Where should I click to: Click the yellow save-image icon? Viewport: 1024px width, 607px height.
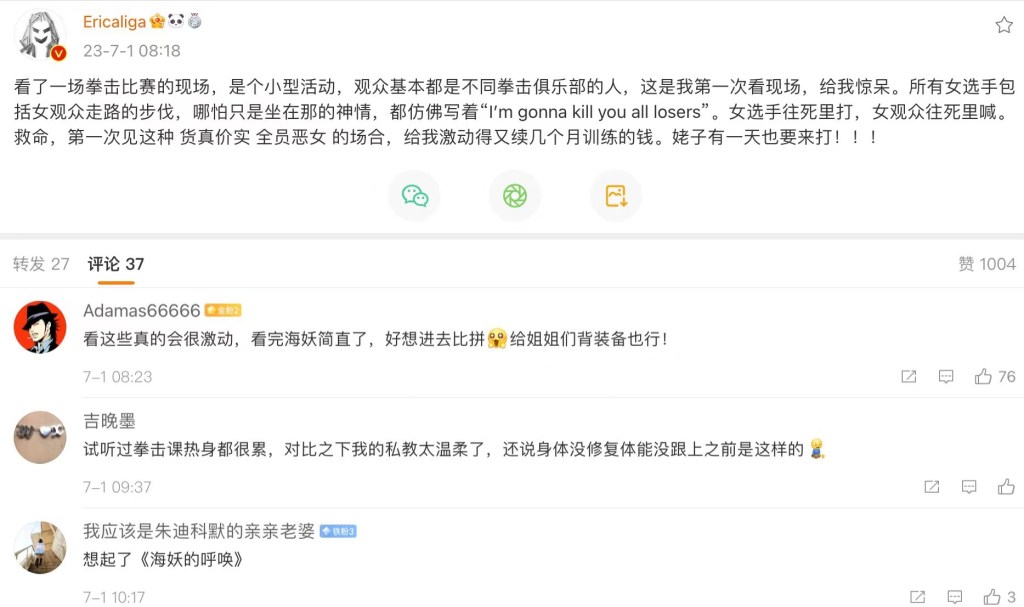(x=615, y=196)
